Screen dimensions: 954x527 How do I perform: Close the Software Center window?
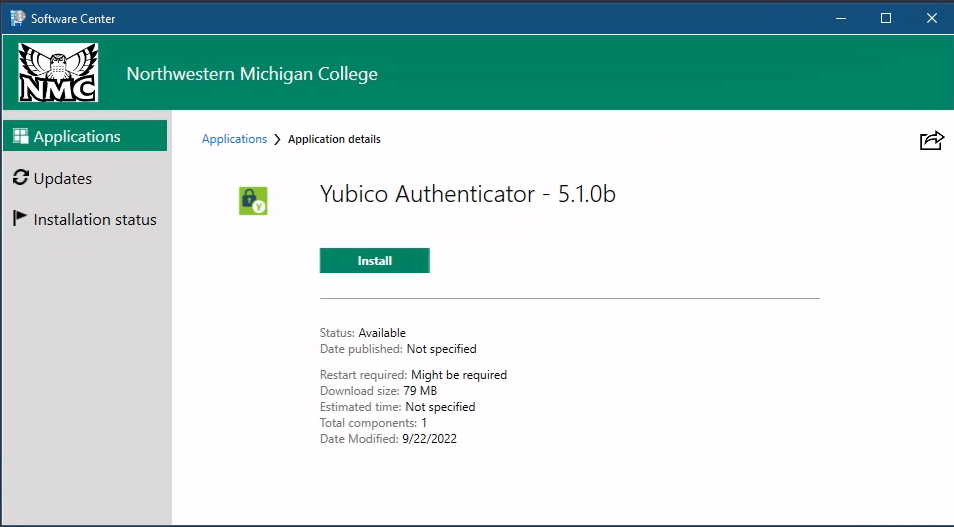point(931,18)
